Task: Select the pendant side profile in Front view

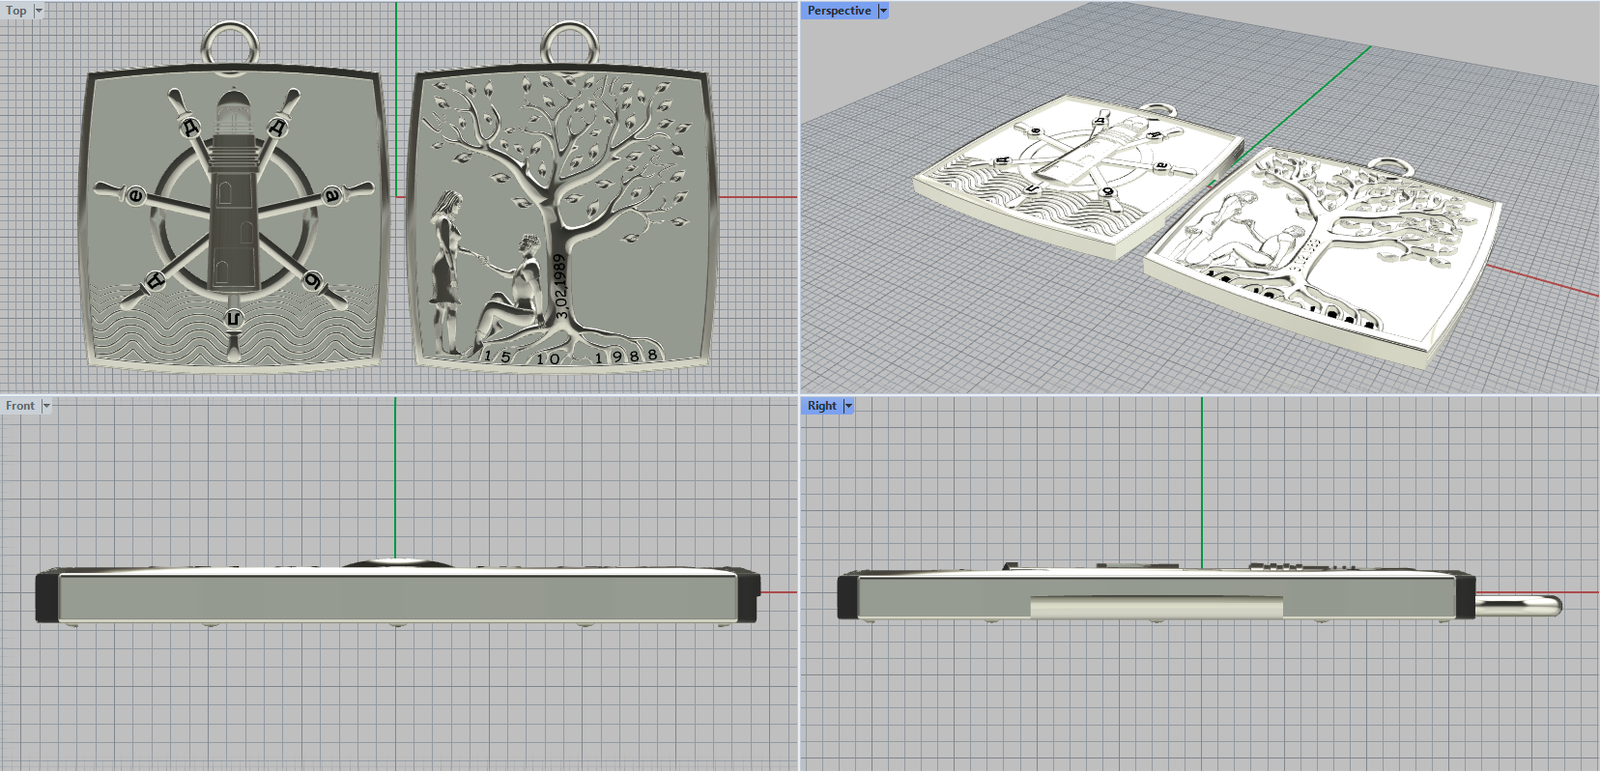Action: 398,594
